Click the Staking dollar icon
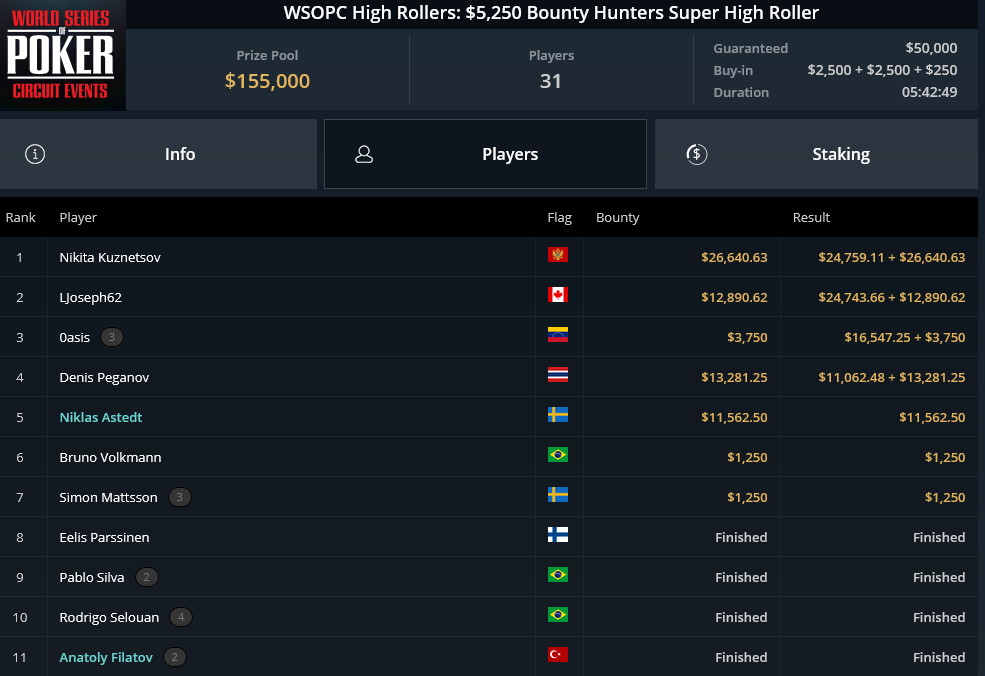 click(697, 154)
